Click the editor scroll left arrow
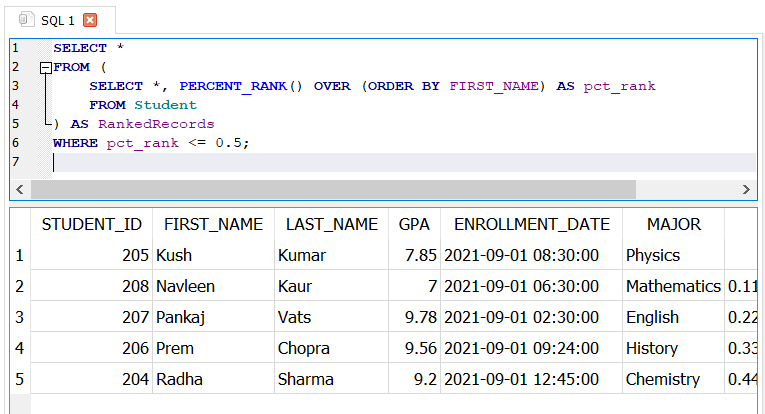765x414 pixels. (x=20, y=189)
